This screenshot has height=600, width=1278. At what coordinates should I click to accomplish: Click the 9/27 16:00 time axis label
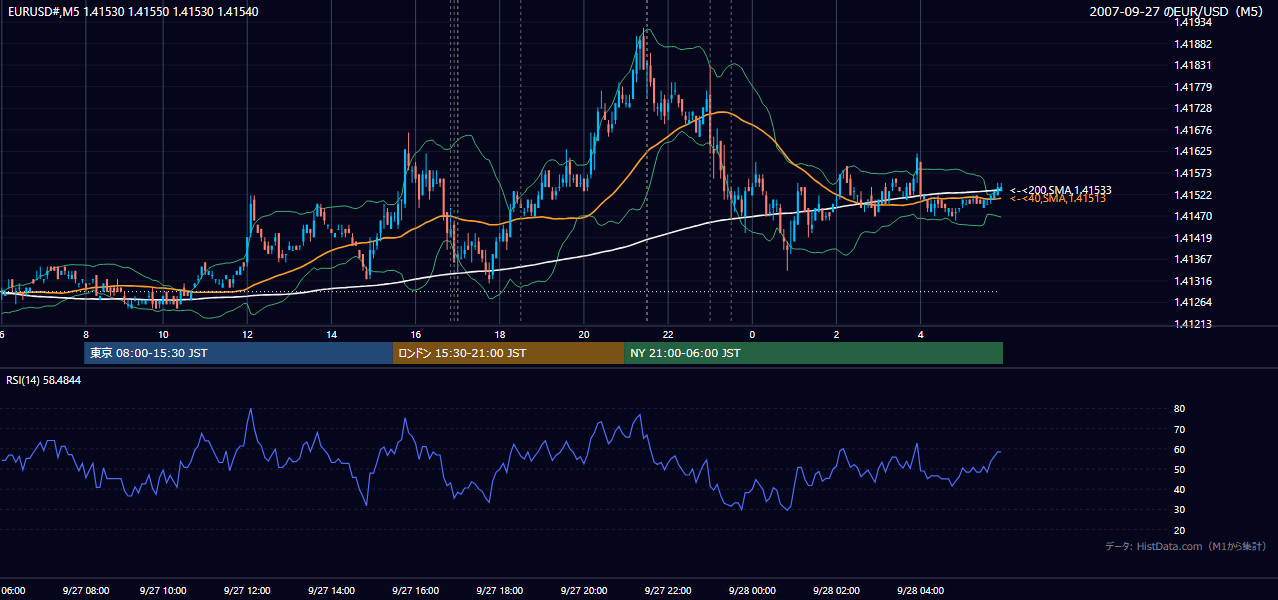(418, 590)
